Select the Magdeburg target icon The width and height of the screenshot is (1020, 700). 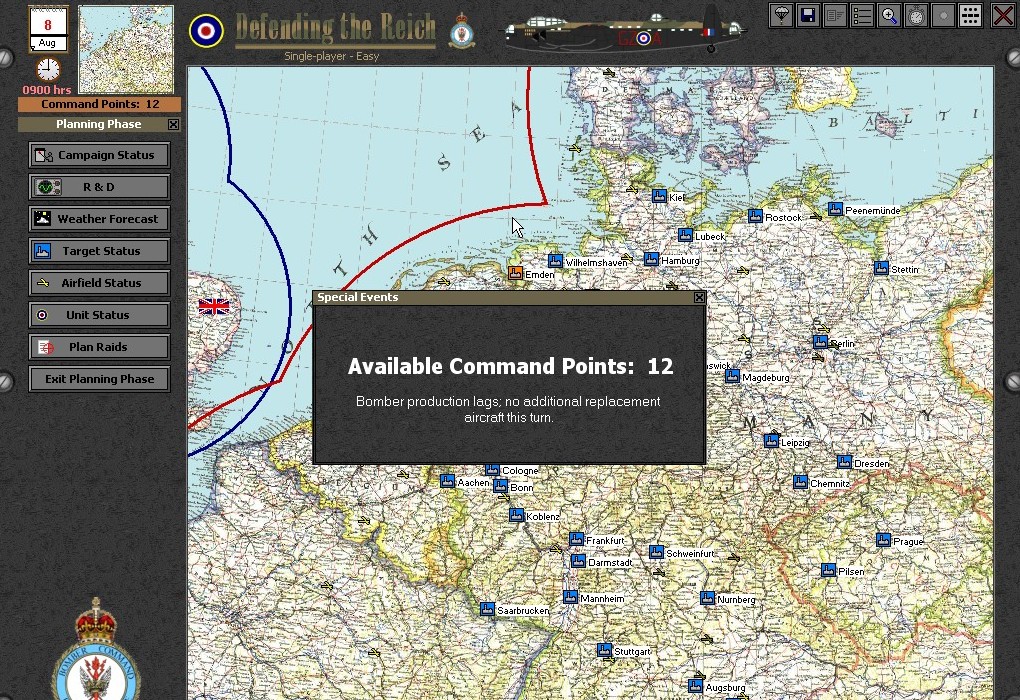(732, 376)
